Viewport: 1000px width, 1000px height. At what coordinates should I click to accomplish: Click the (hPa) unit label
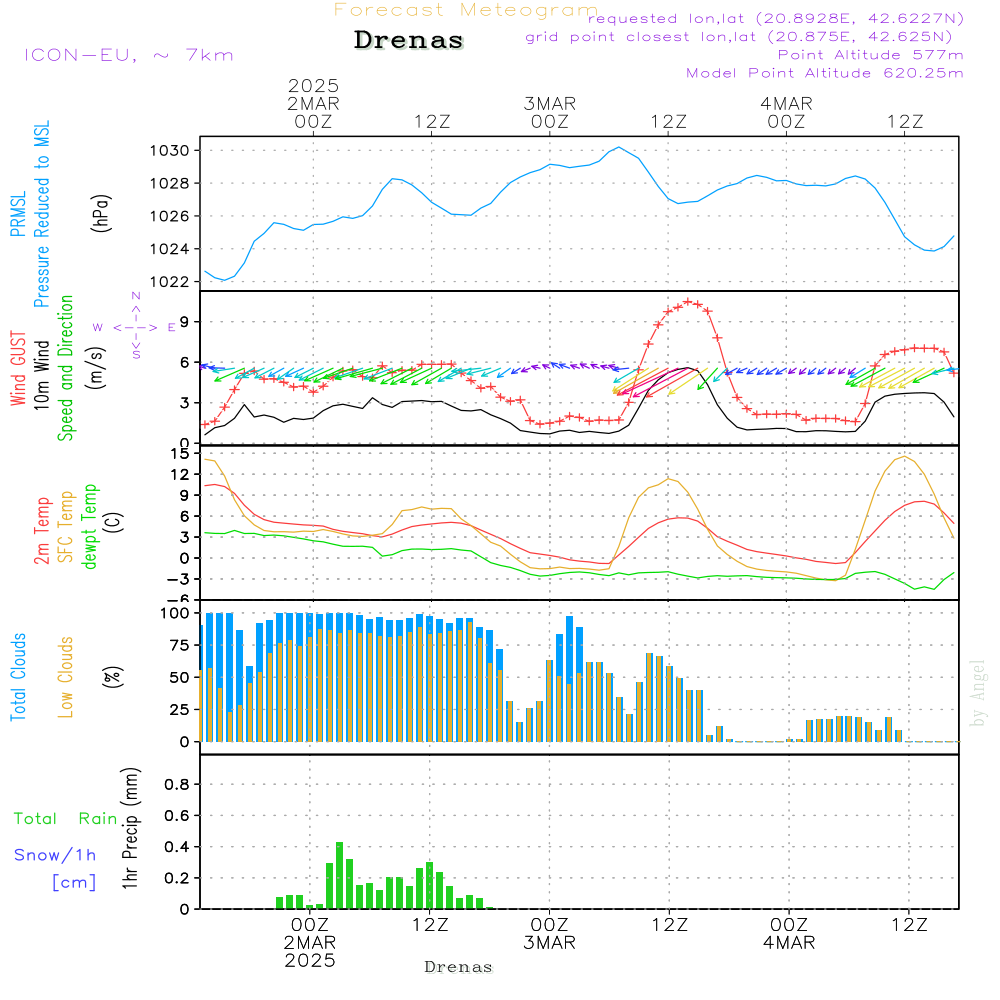pyautogui.click(x=101, y=212)
